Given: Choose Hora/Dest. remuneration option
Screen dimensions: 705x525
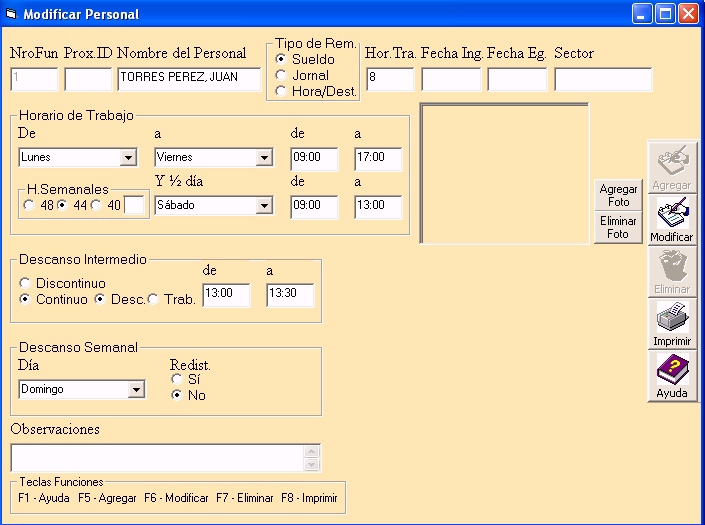Looking at the screenshot, I should click(282, 91).
